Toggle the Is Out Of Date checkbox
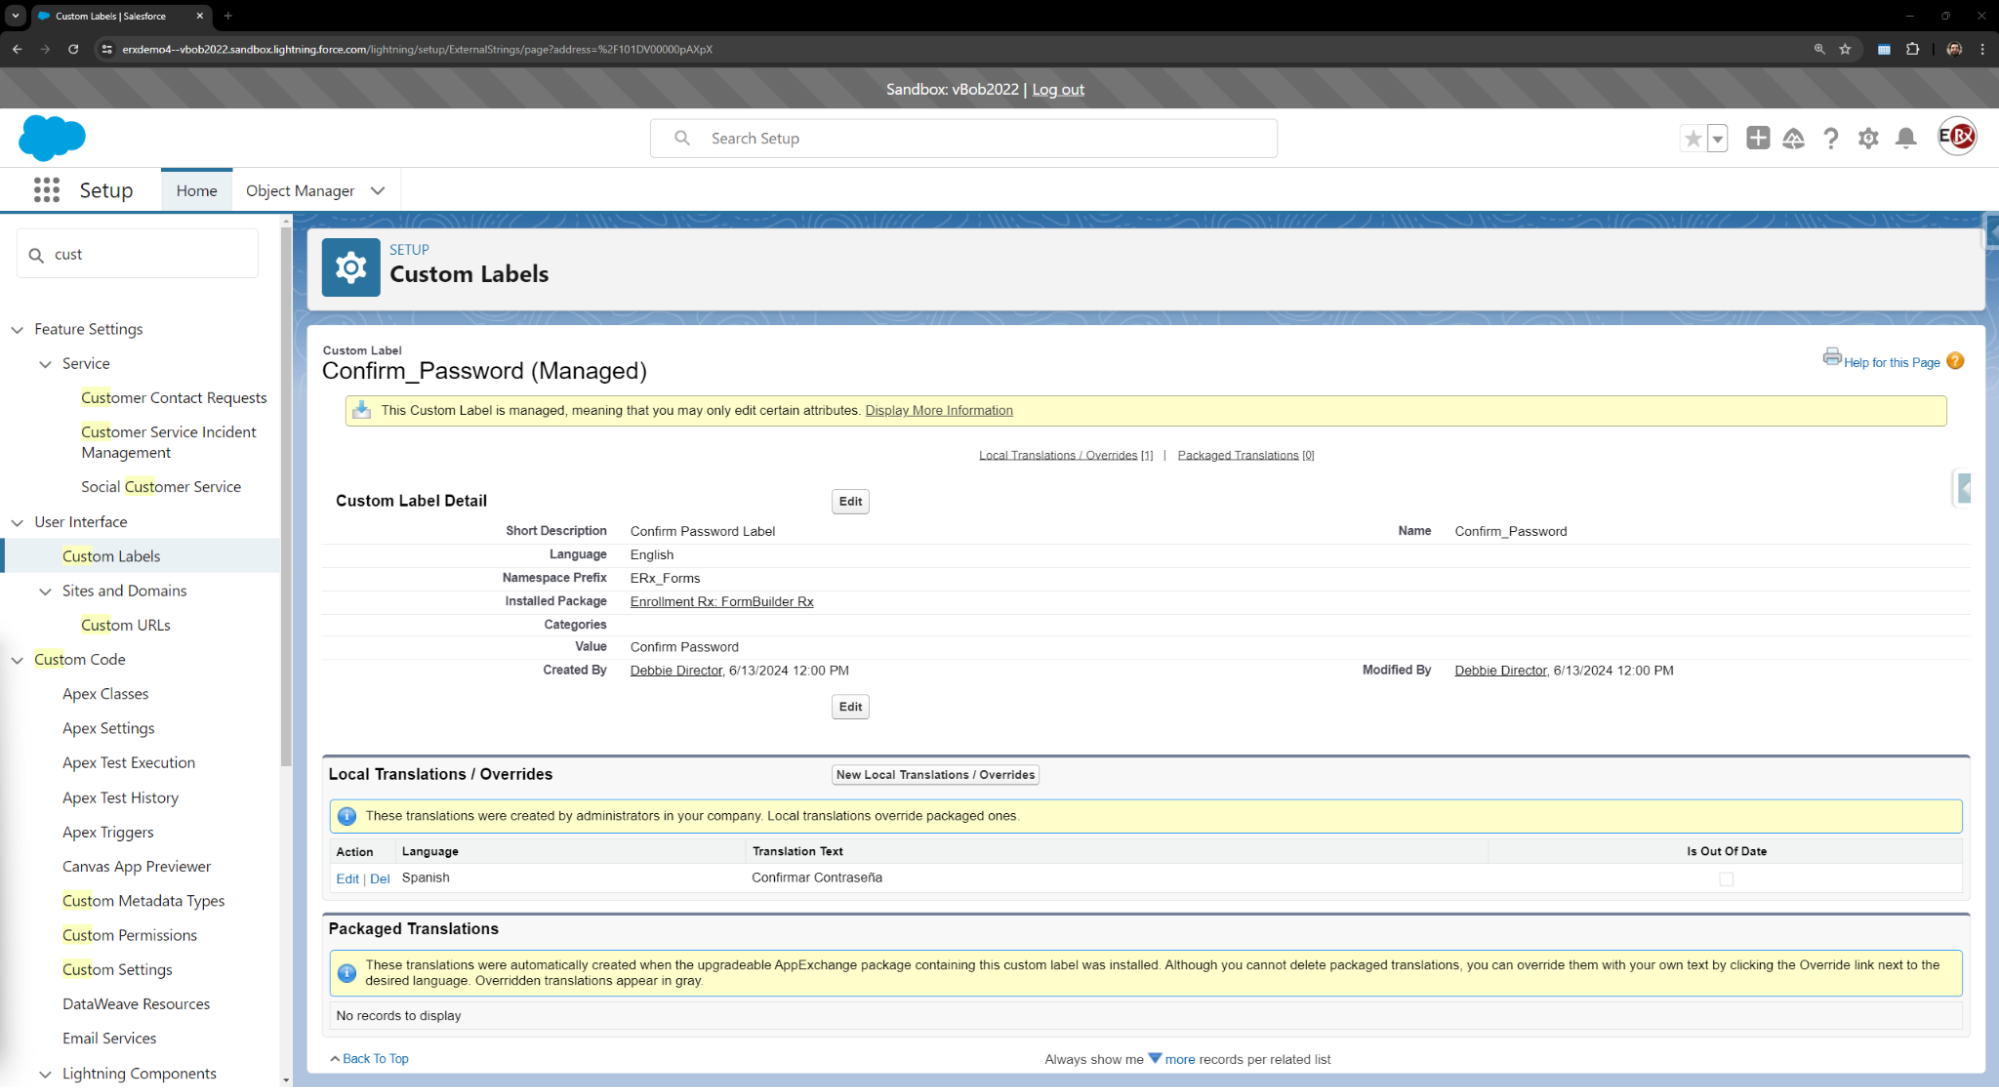 click(1726, 879)
